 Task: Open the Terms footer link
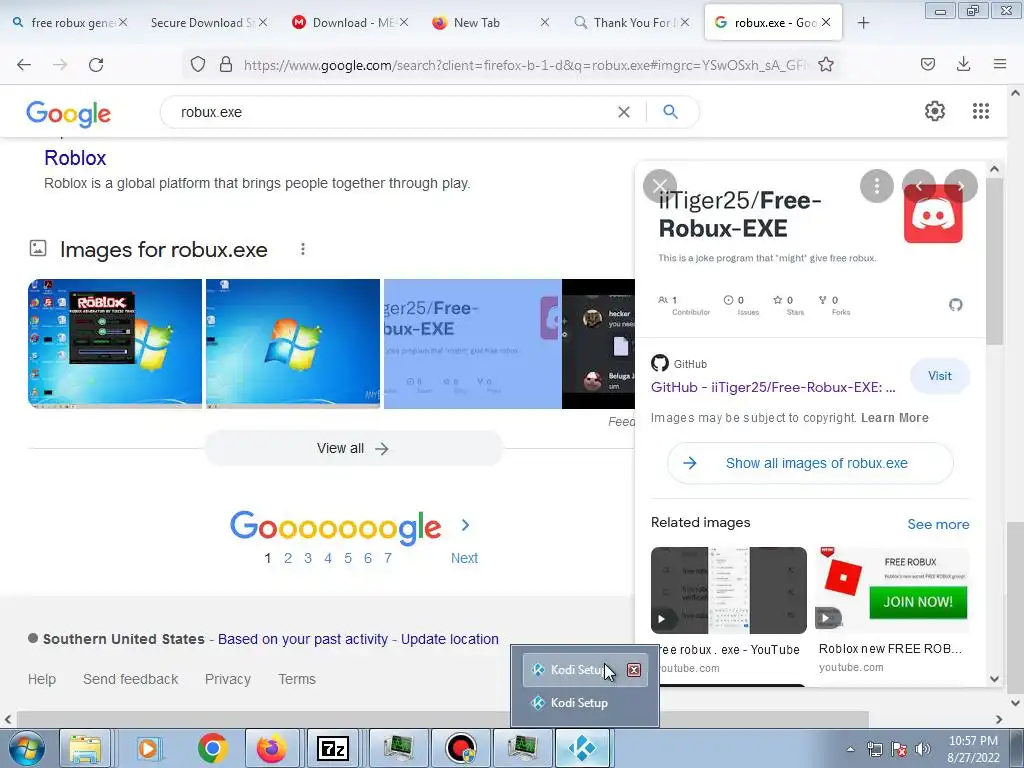pos(296,679)
